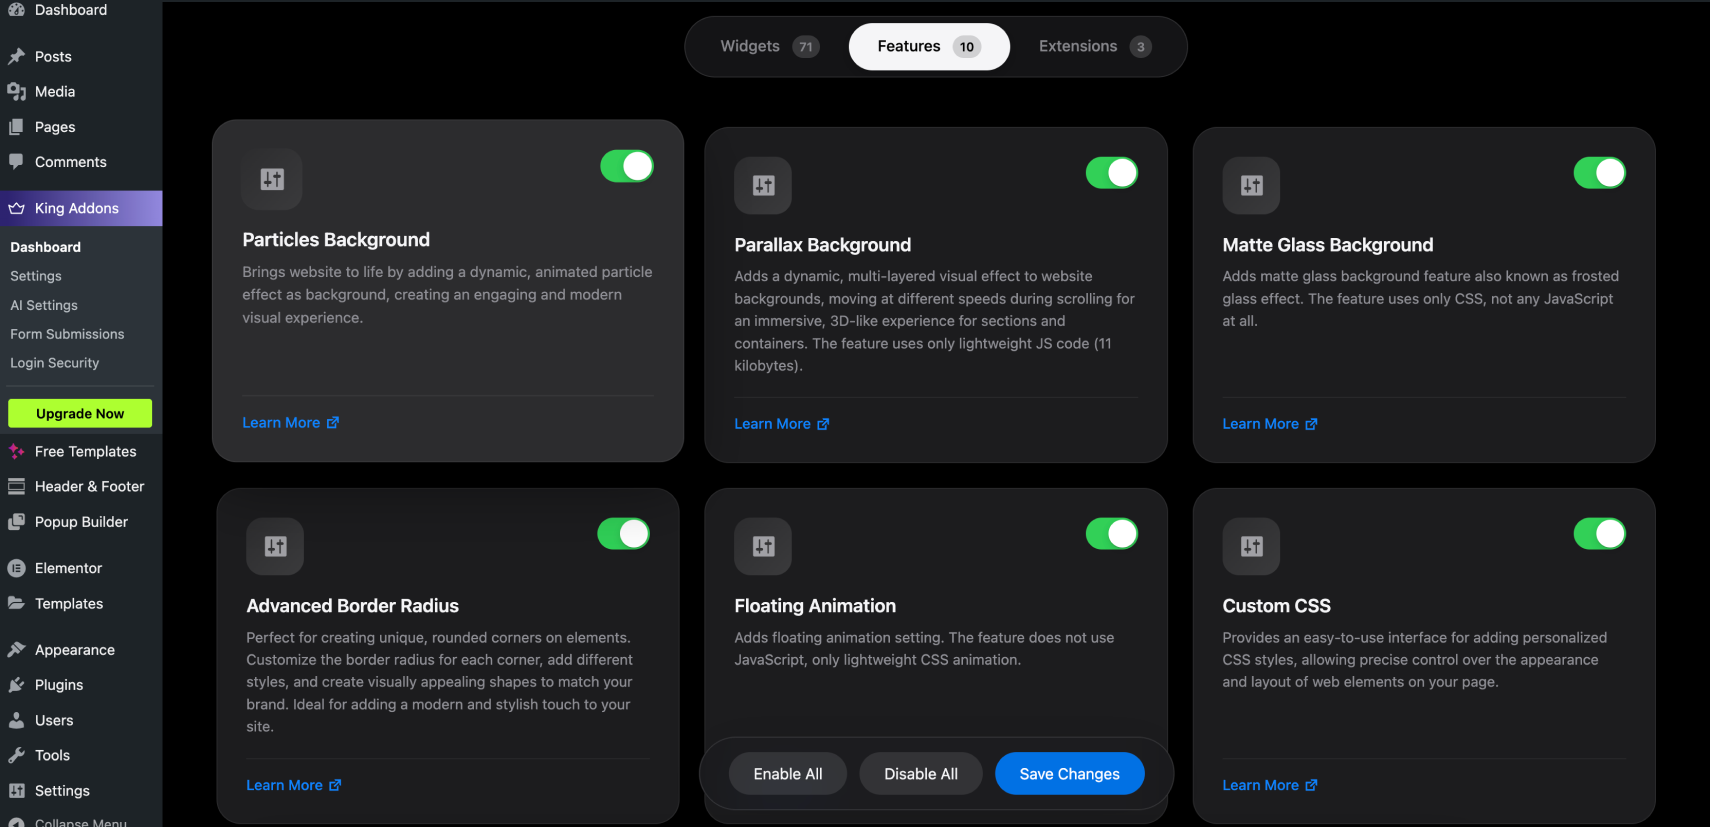Open Learn More link for Matte Glass

[x=1260, y=424]
